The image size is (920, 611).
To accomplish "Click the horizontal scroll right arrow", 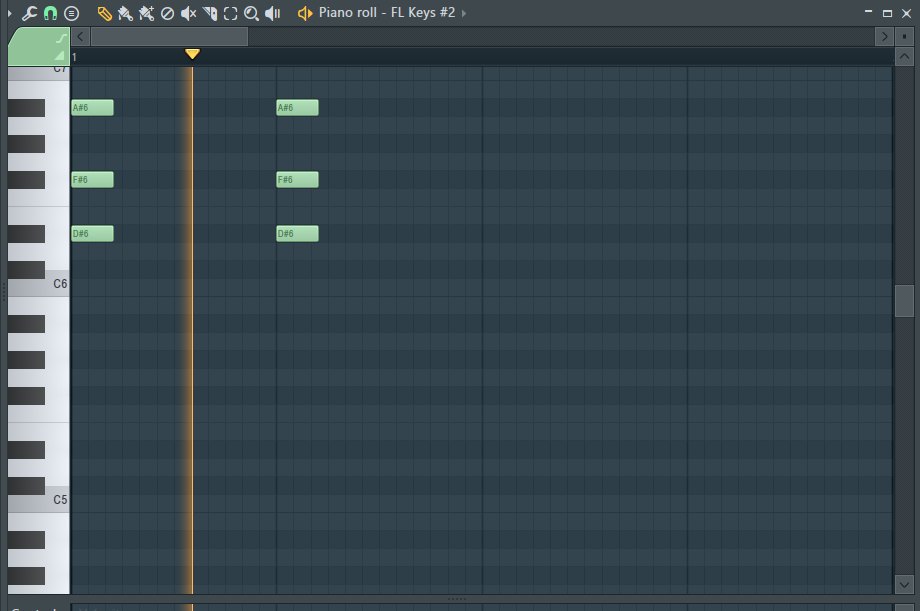I will click(x=884, y=36).
